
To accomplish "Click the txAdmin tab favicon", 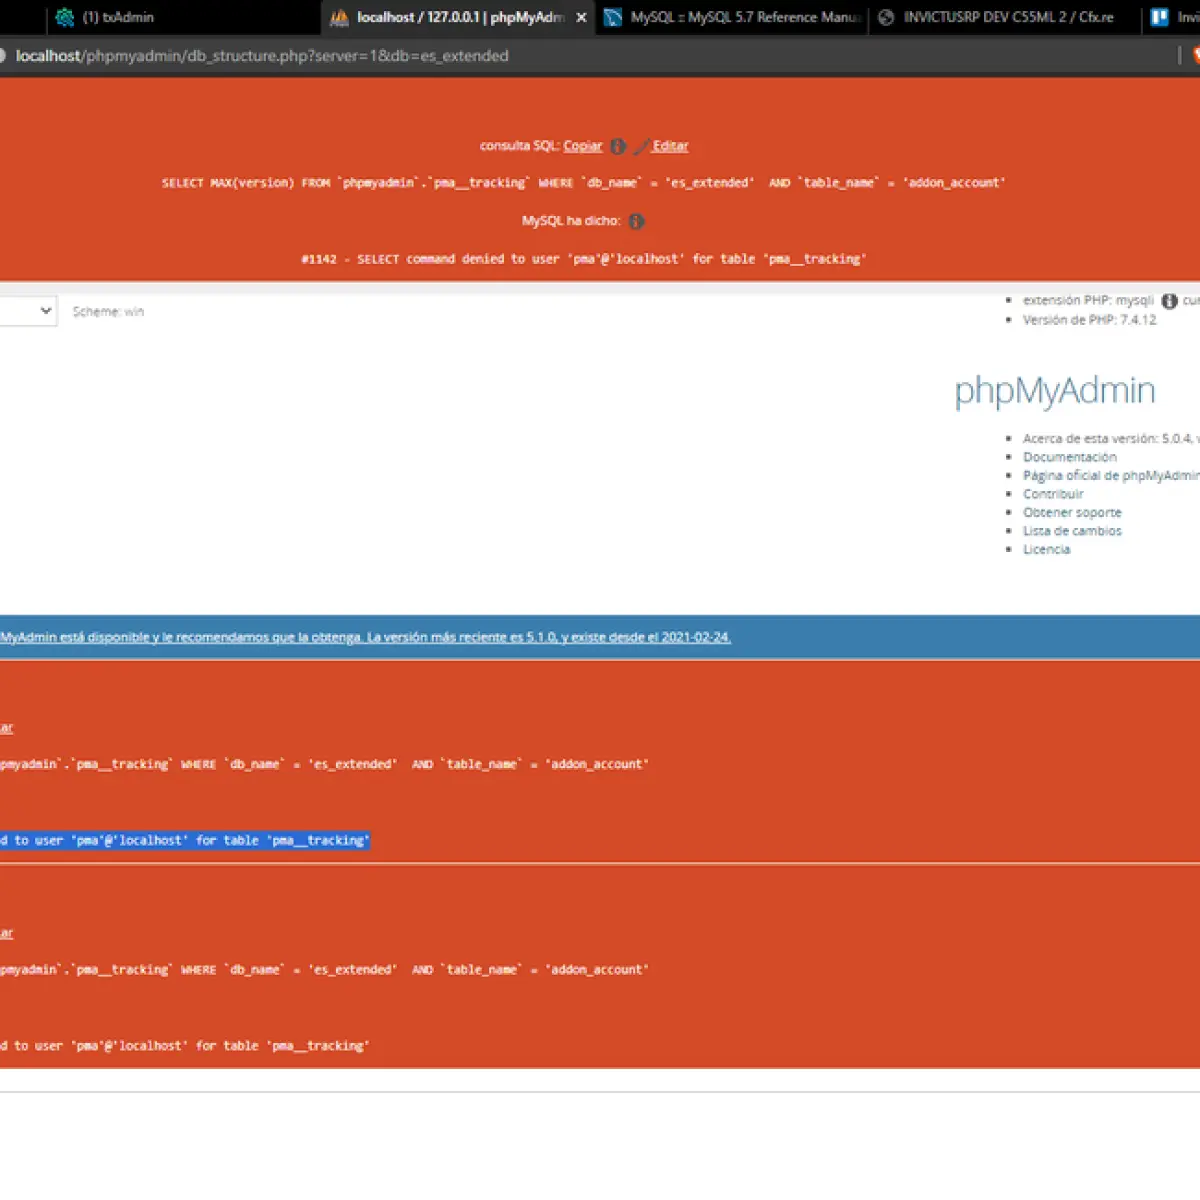I will pyautogui.click(x=65, y=17).
